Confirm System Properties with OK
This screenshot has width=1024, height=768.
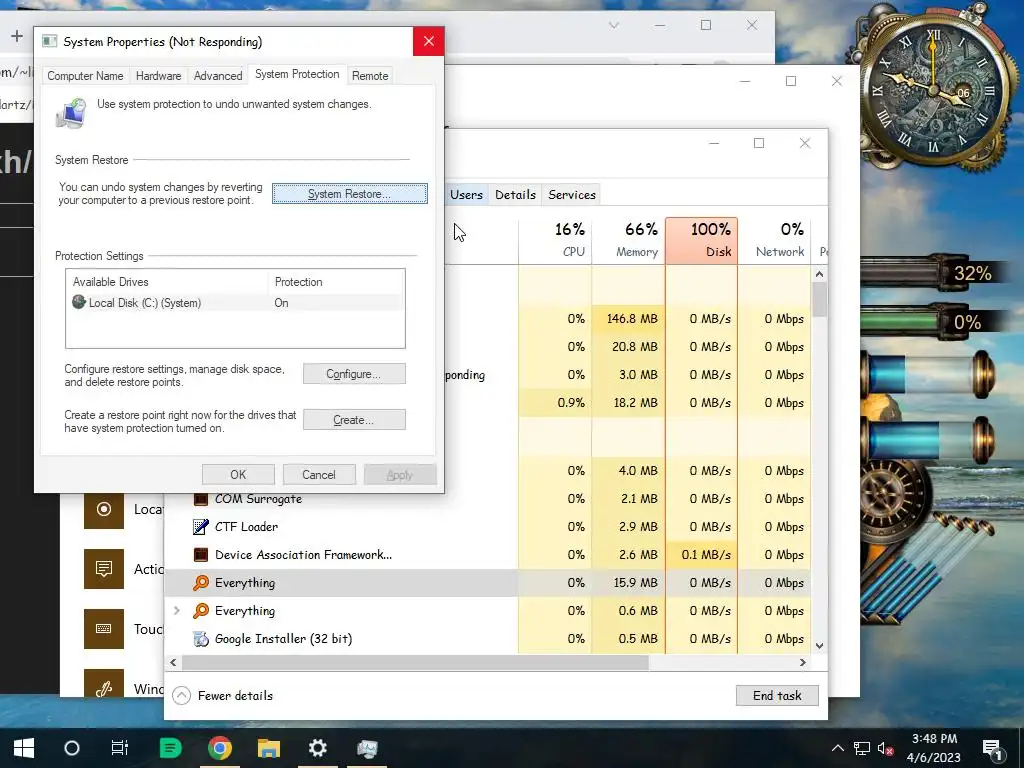tap(238, 475)
